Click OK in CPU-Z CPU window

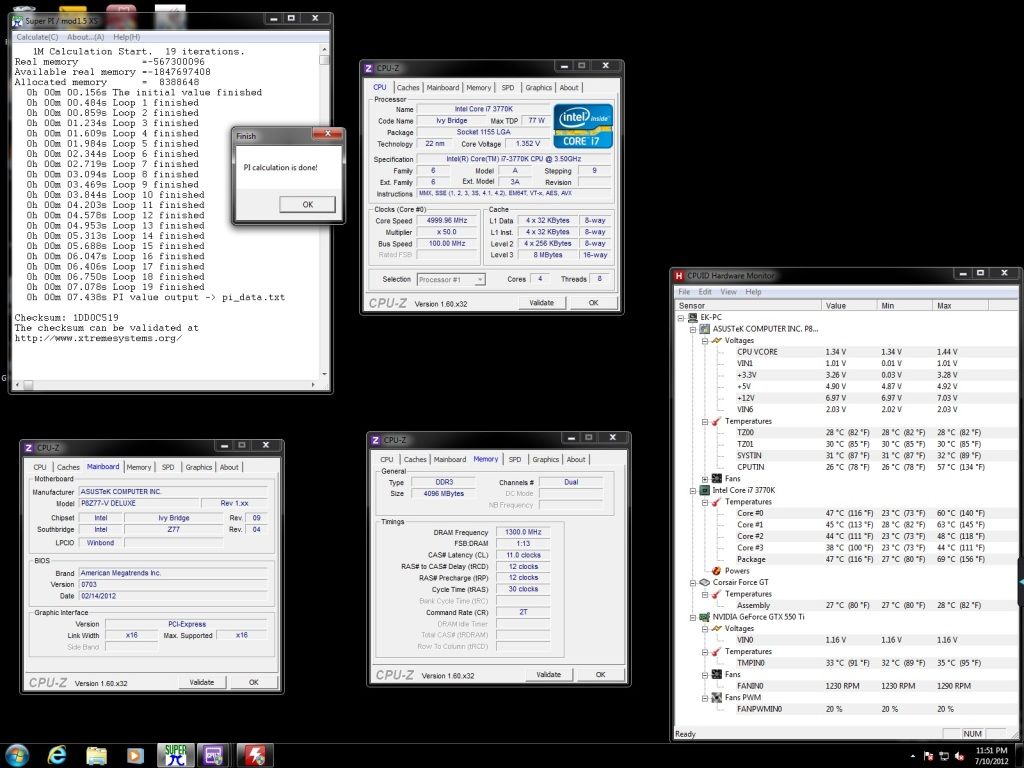593,303
